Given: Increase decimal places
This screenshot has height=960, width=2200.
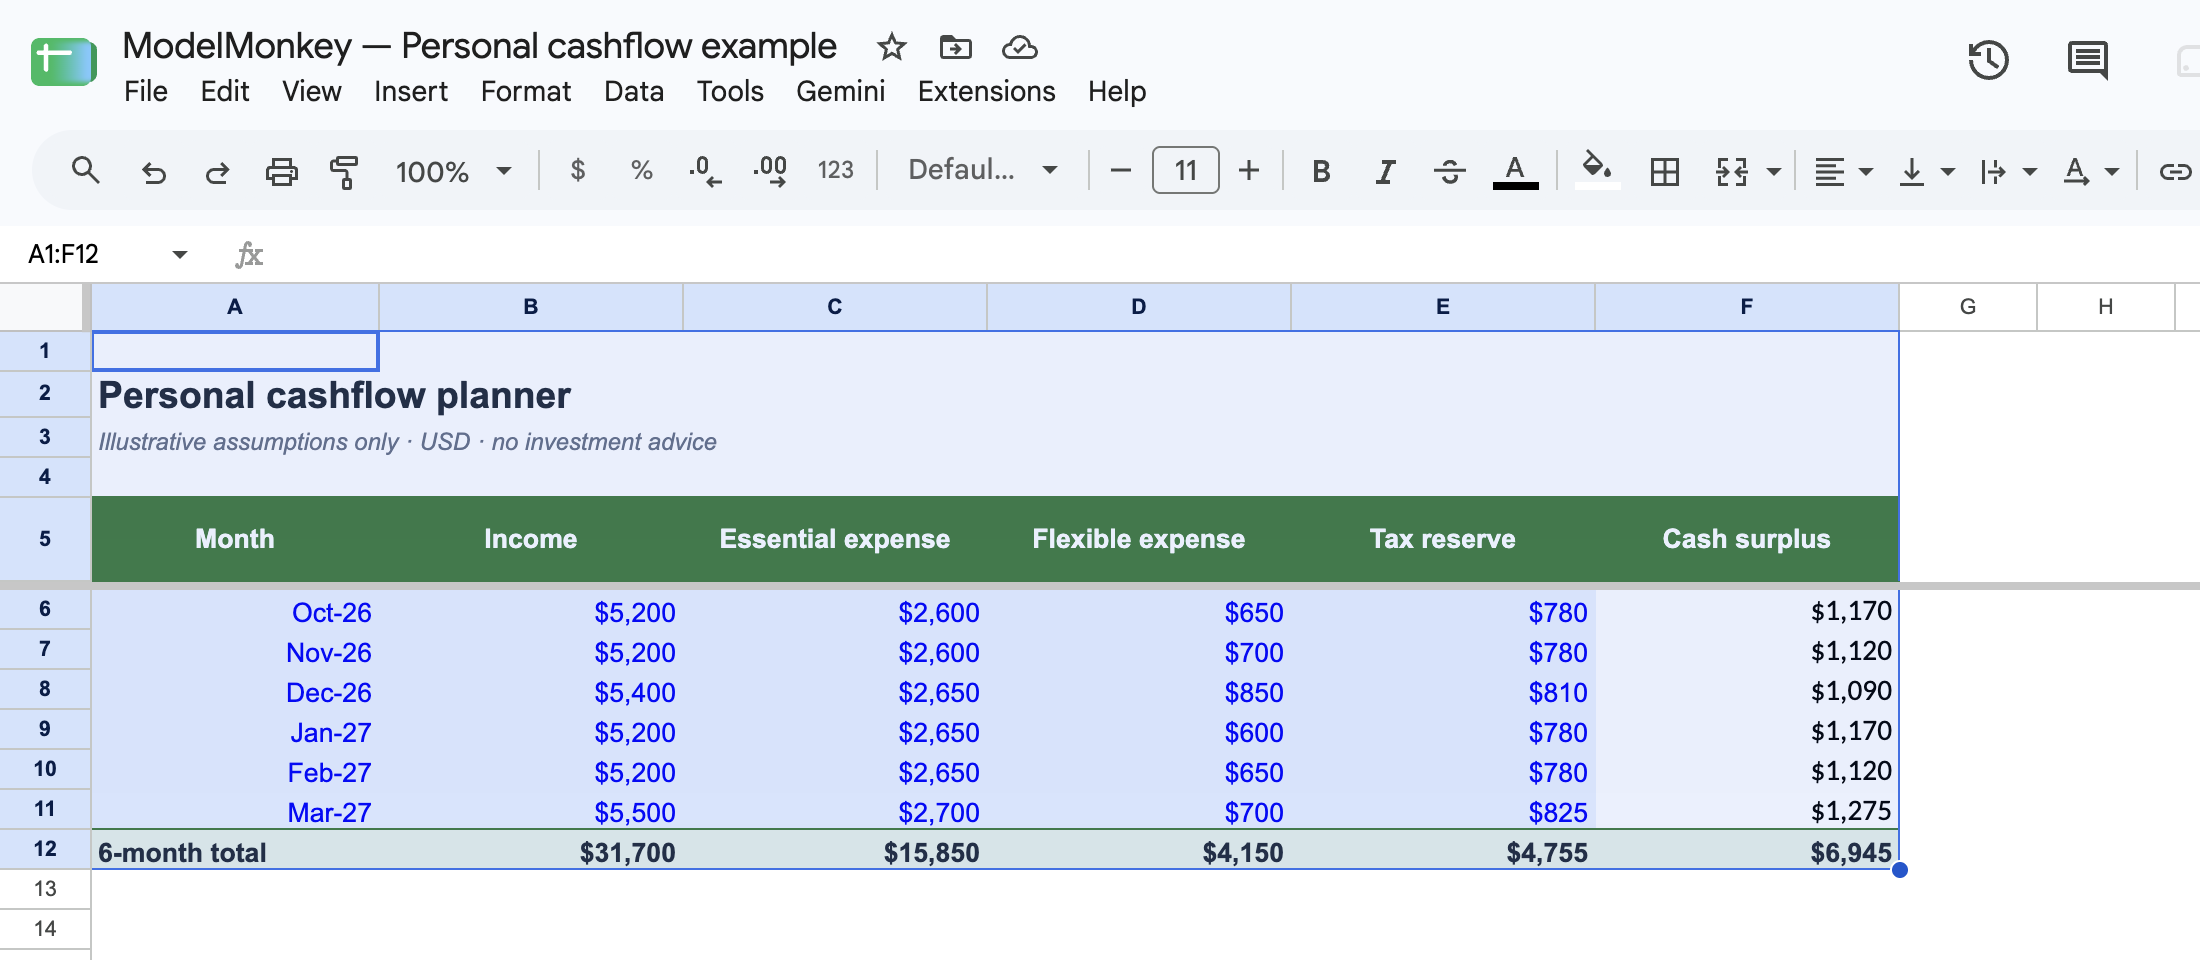Looking at the screenshot, I should 770,171.
